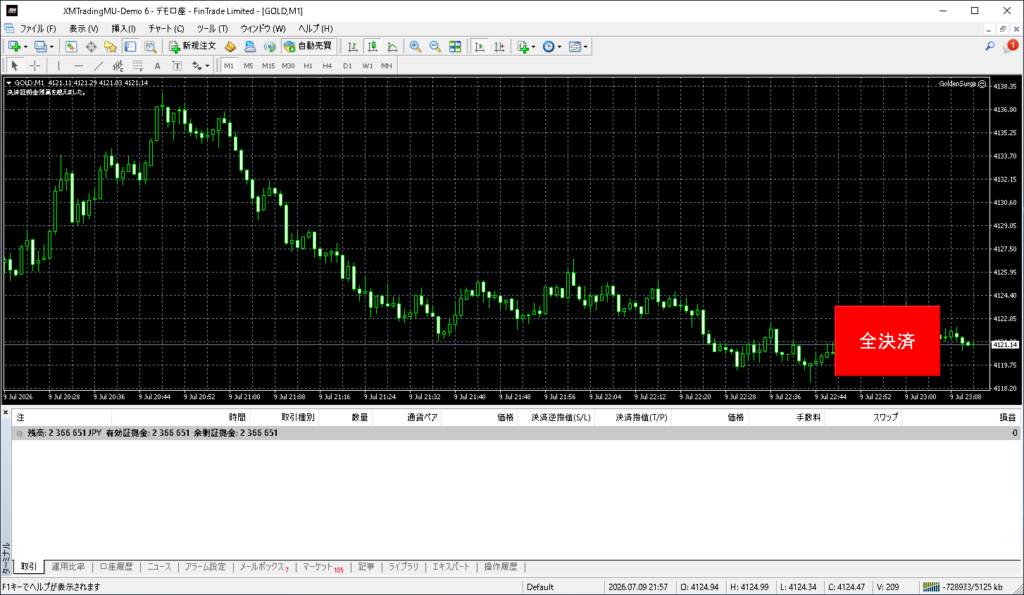Image resolution: width=1024 pixels, height=595 pixels.
Task: Toggle the 自動売買 auto trading button
Action: pyautogui.click(x=308, y=46)
